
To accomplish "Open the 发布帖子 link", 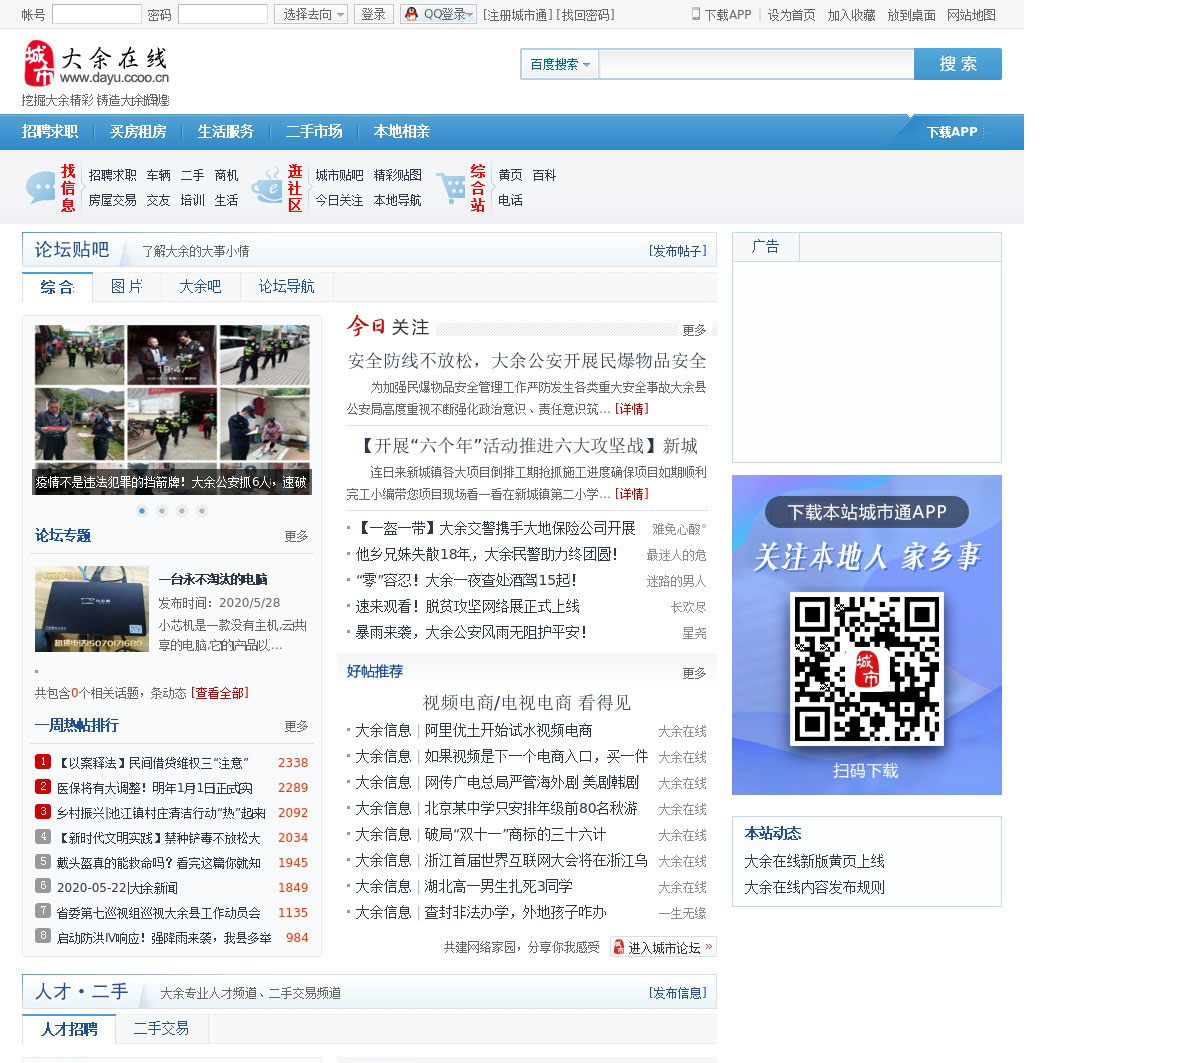I will pos(677,251).
